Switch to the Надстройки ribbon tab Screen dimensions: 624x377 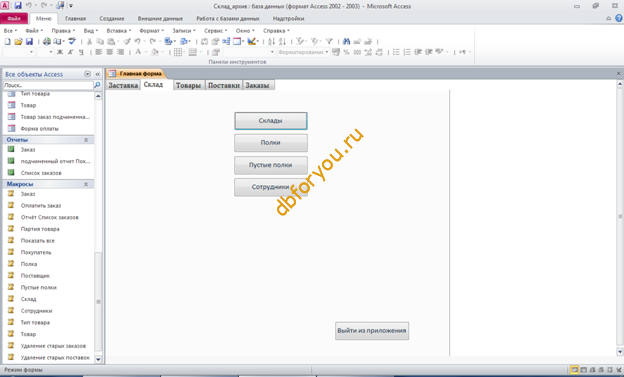(x=288, y=18)
